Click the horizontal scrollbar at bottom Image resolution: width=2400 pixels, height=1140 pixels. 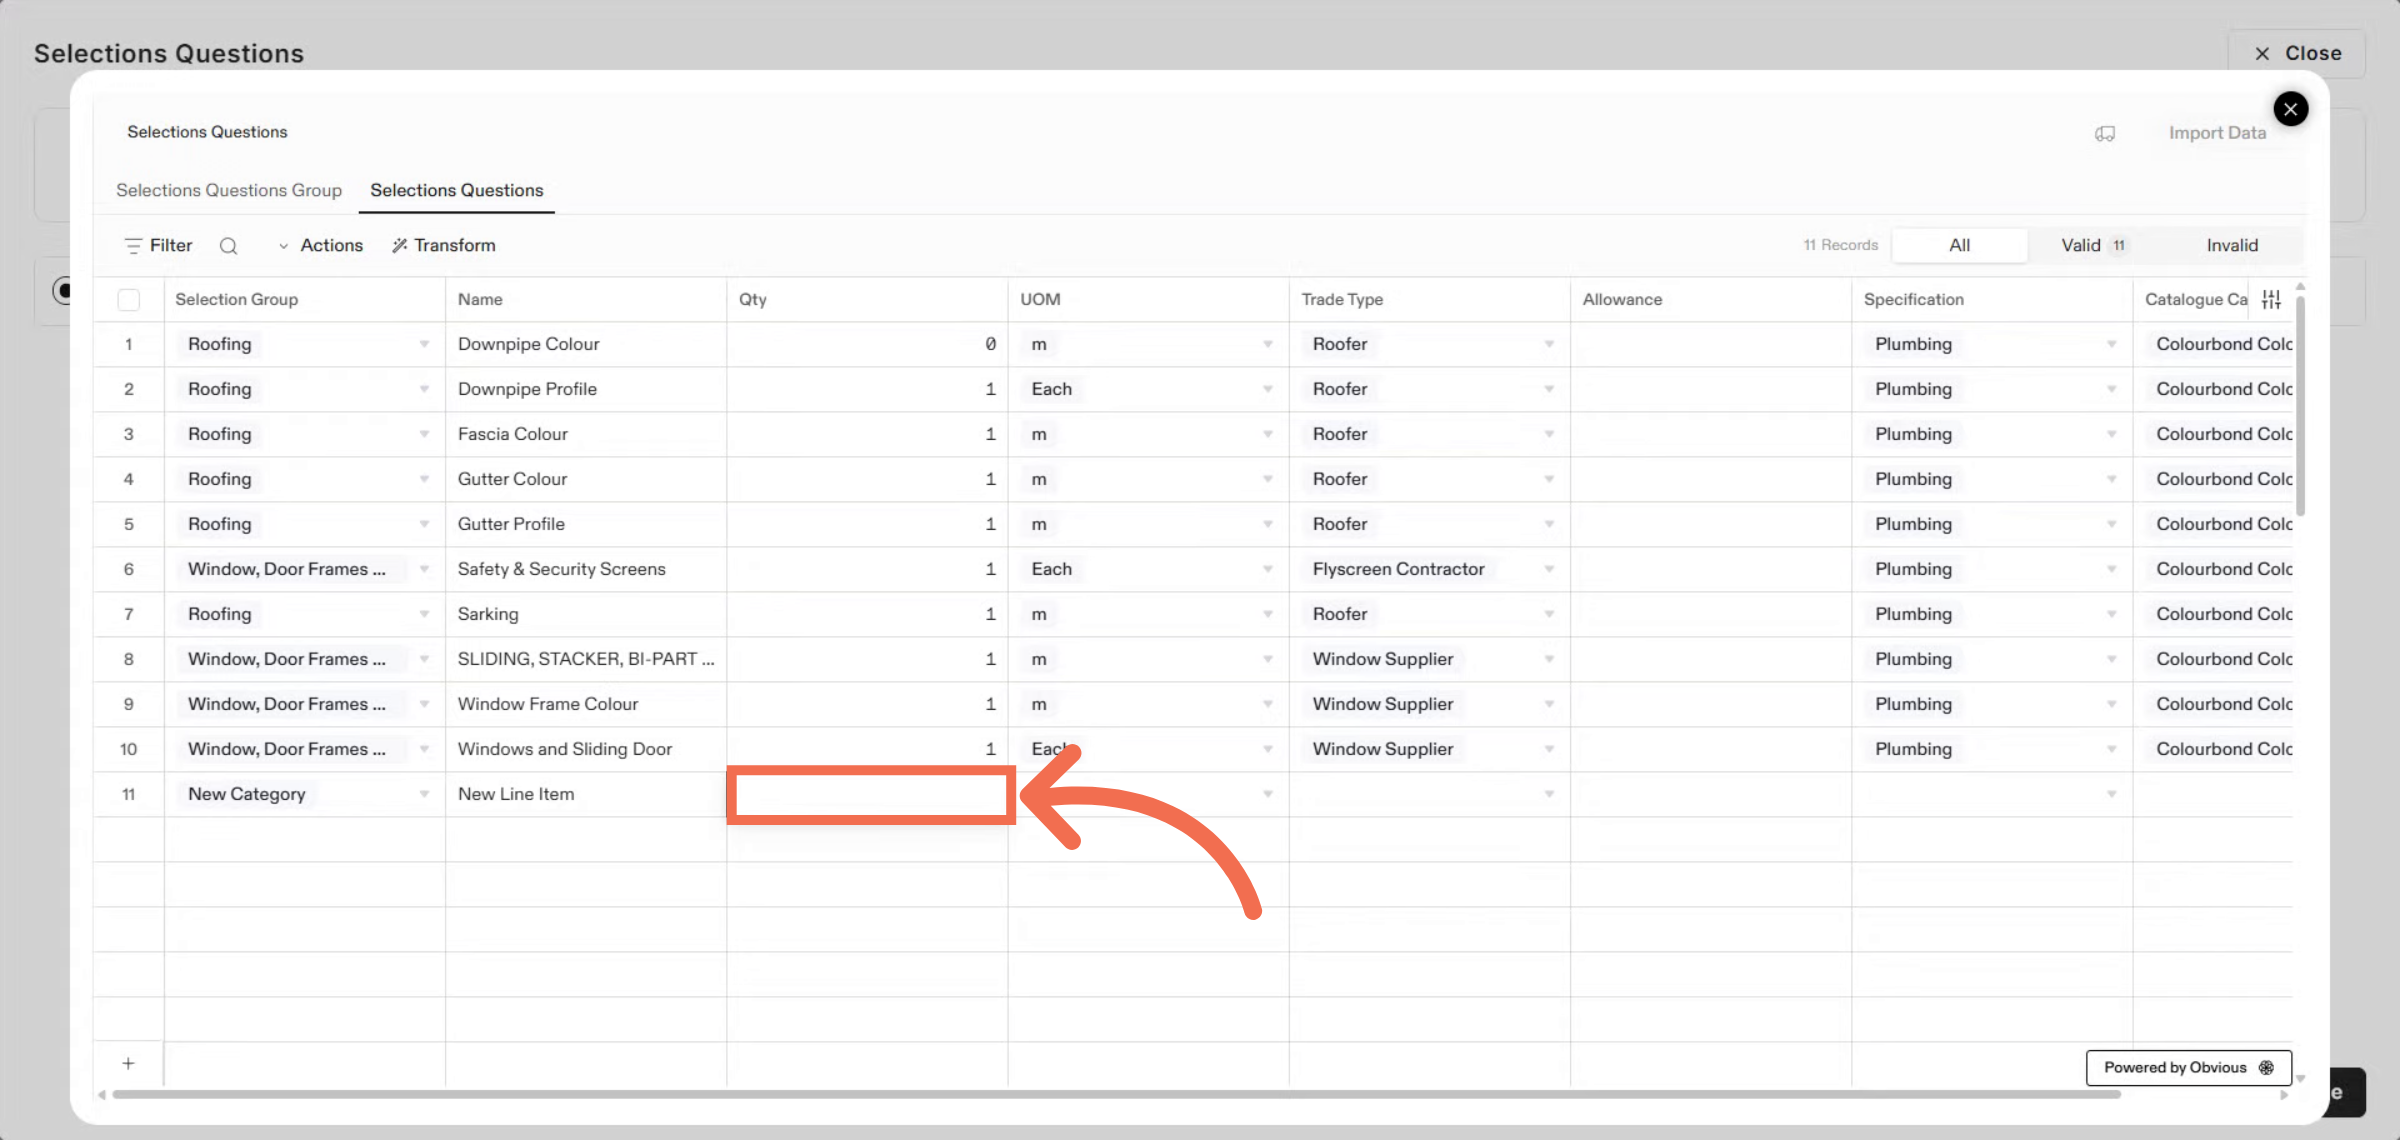pyautogui.click(x=1115, y=1095)
